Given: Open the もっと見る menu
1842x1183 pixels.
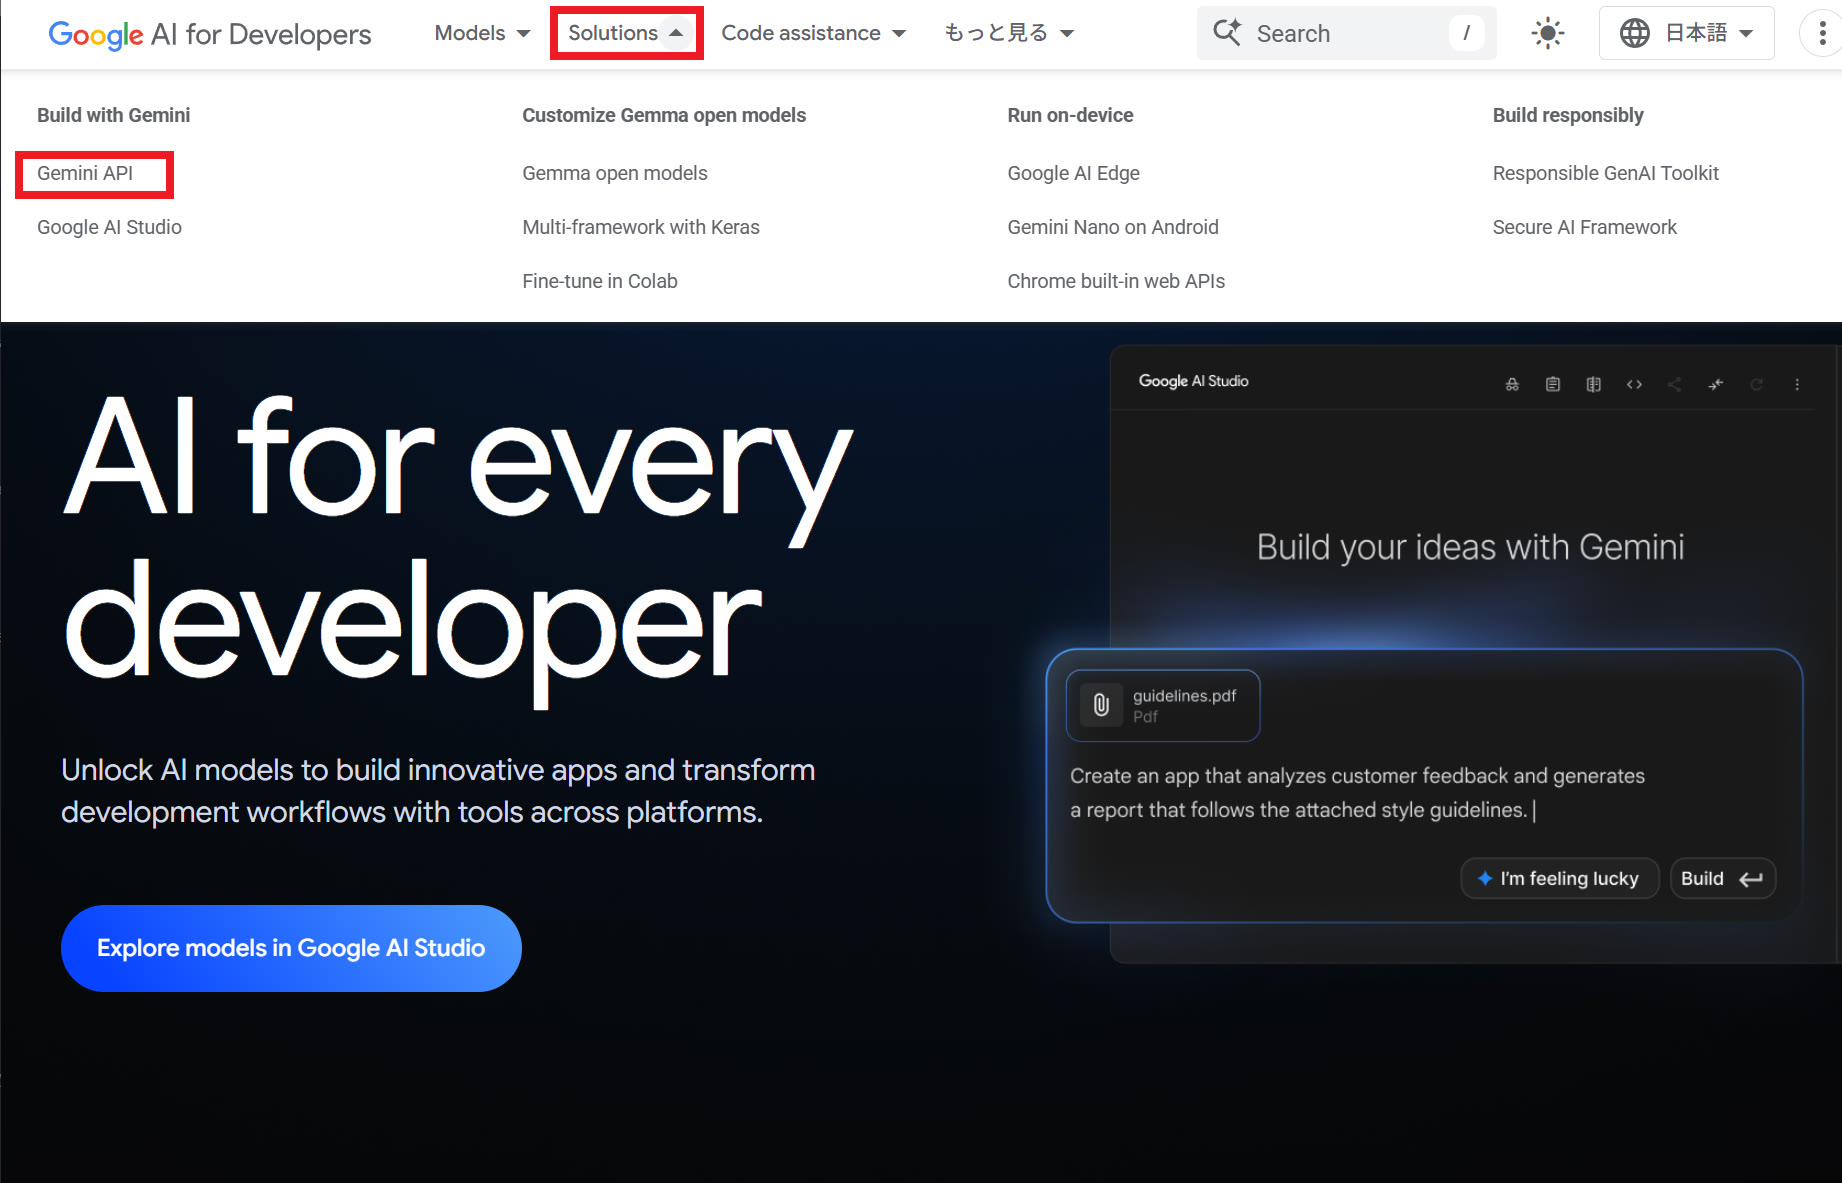Looking at the screenshot, I should 1008,33.
